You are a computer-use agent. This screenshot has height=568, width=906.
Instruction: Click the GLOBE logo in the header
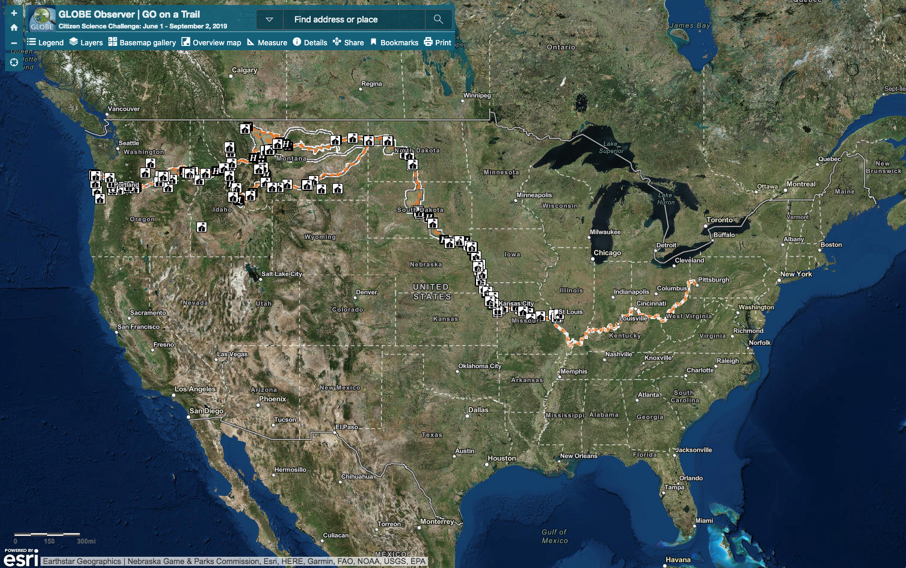tap(42, 19)
